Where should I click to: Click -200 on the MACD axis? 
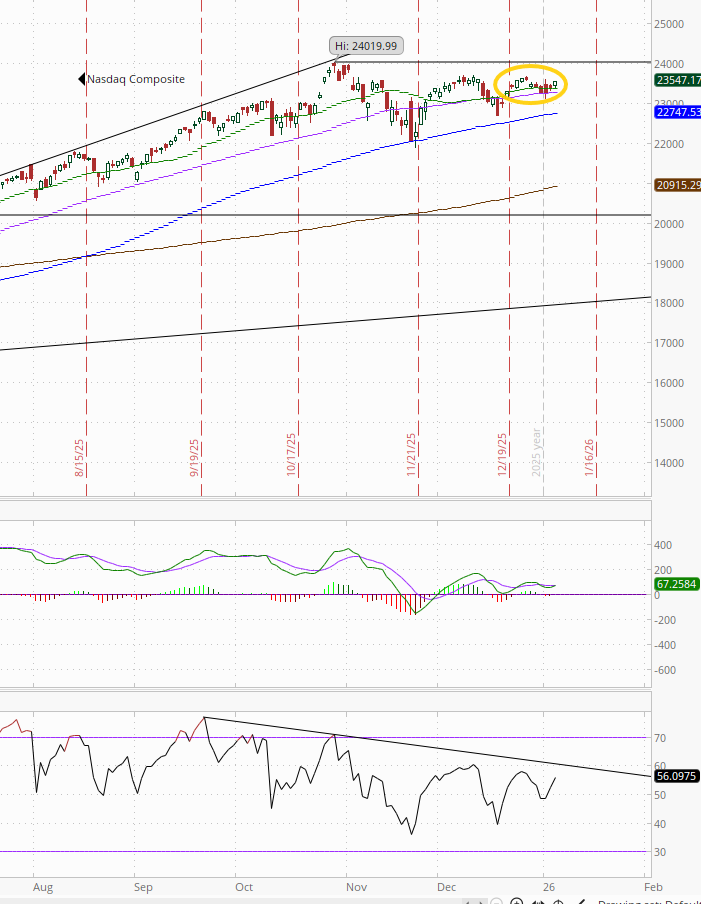tap(665, 620)
